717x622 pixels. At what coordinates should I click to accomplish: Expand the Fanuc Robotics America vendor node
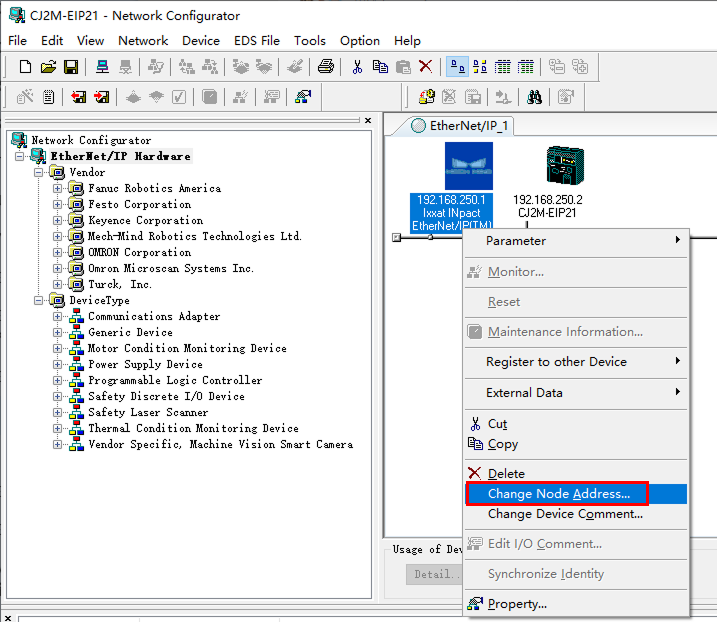pyautogui.click(x=58, y=188)
